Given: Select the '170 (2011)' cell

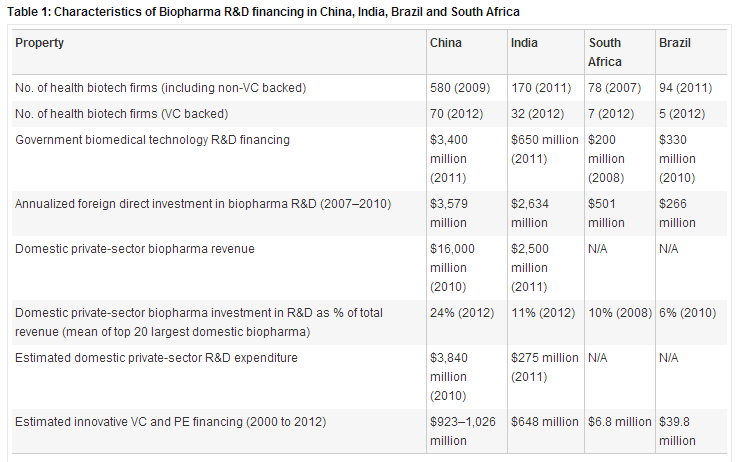Looking at the screenshot, I should coord(543,88).
